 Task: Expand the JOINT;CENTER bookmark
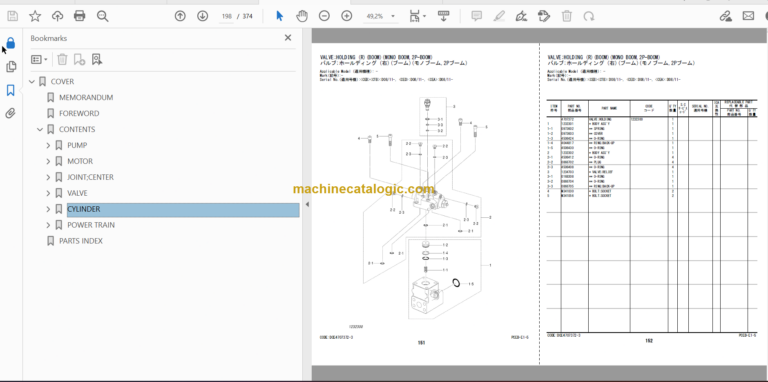48,177
